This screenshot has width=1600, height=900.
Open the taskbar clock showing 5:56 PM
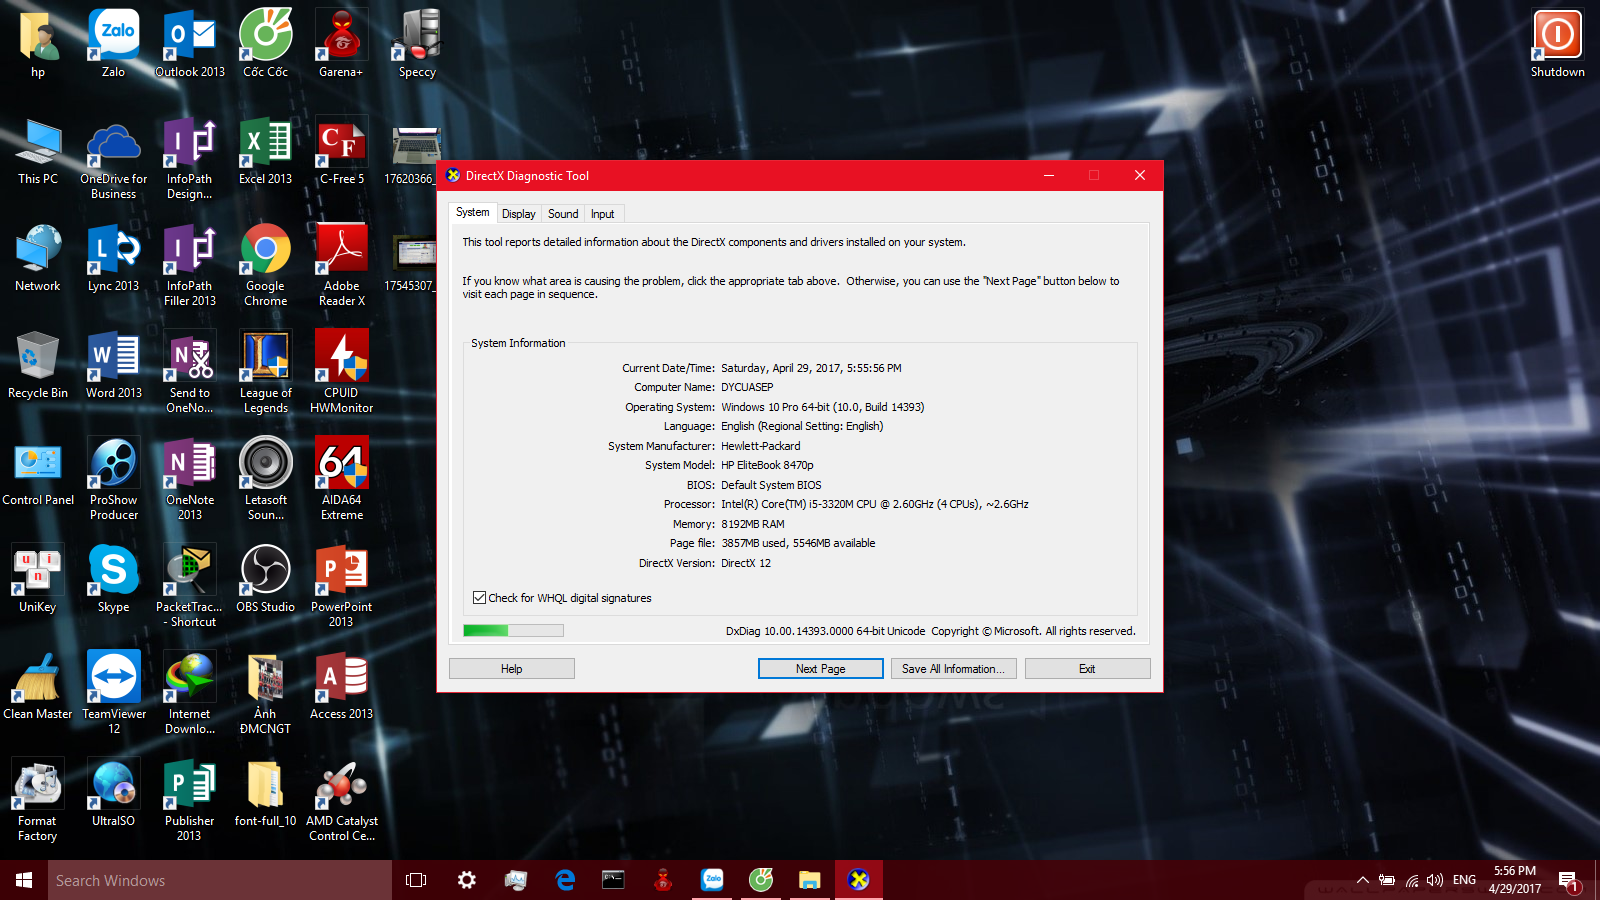point(1514,880)
